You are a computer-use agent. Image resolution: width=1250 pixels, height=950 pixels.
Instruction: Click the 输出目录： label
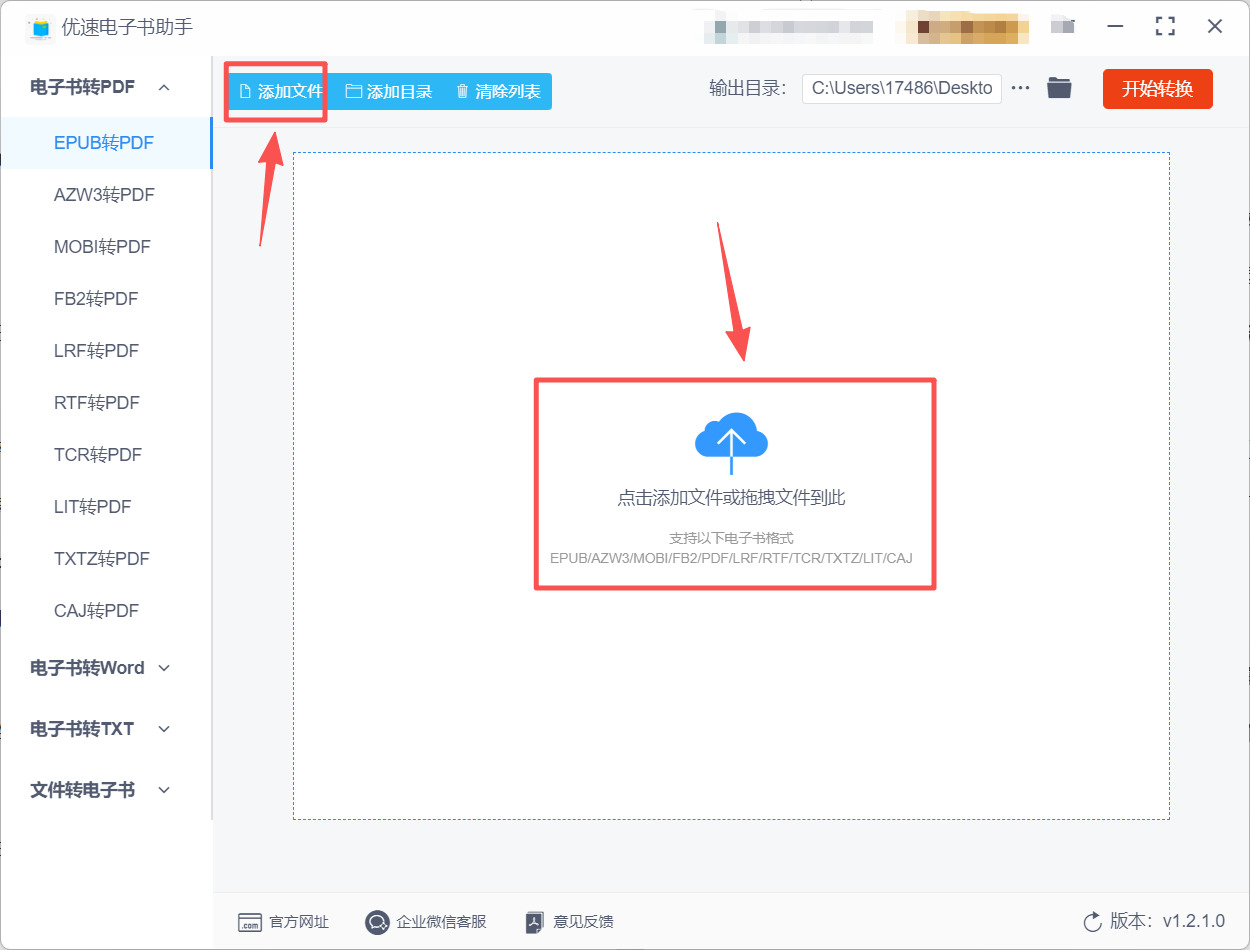[x=748, y=88]
